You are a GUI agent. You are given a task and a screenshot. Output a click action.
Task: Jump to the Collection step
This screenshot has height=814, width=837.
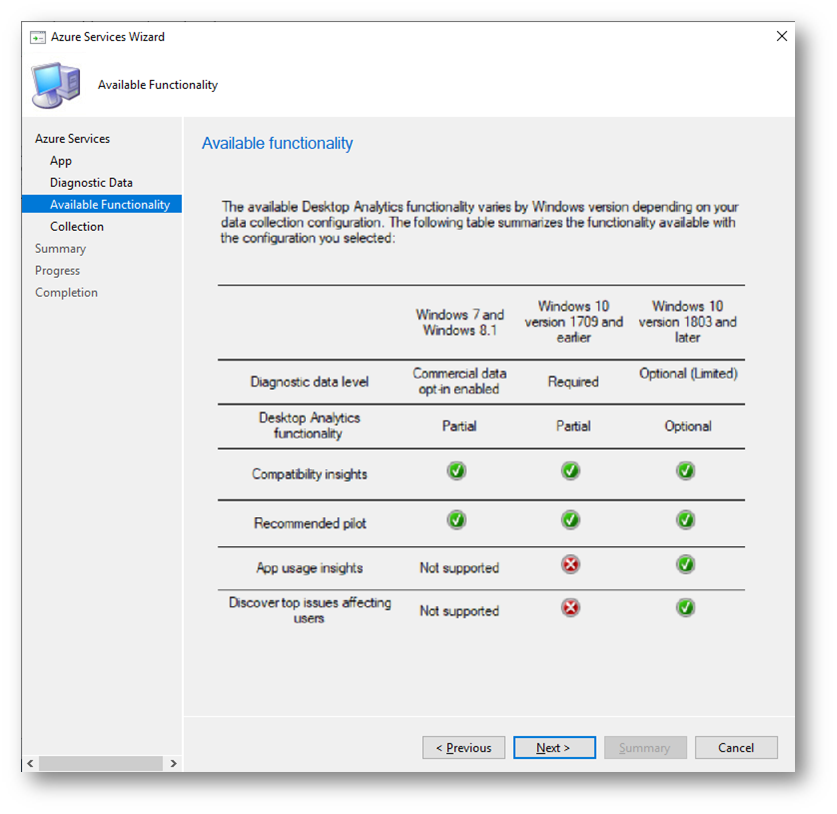click(77, 226)
